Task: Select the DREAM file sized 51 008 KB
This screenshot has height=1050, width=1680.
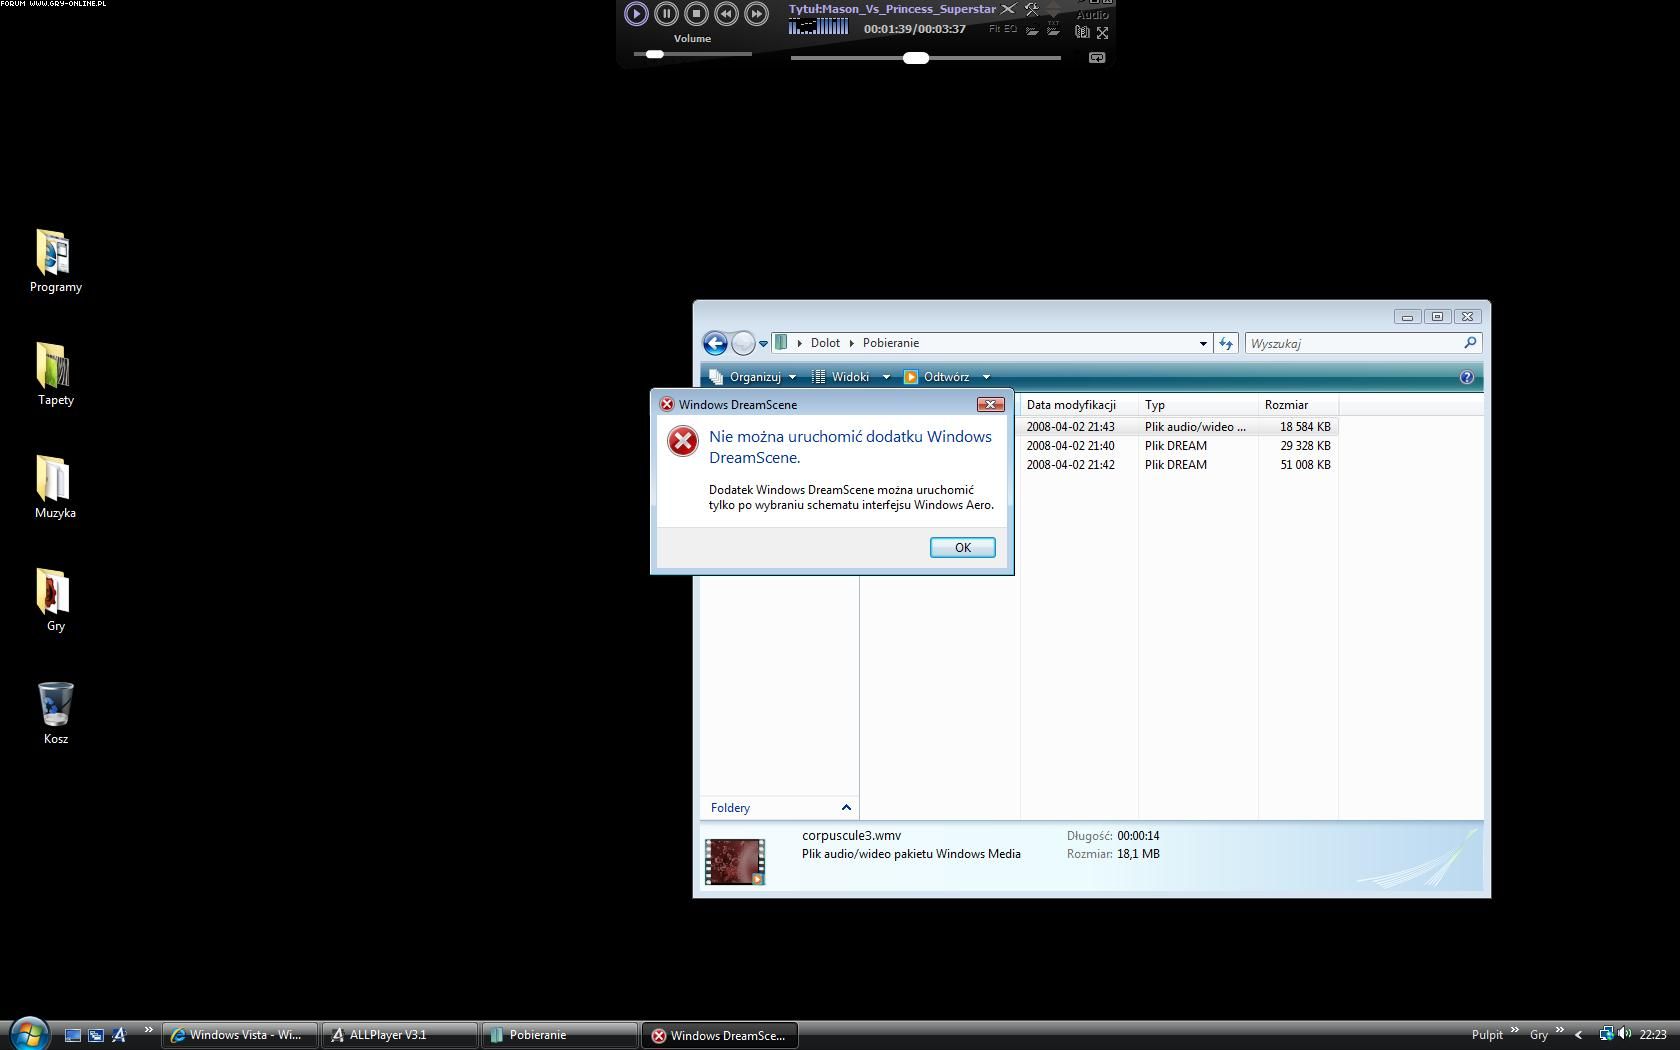Action: click(1178, 465)
